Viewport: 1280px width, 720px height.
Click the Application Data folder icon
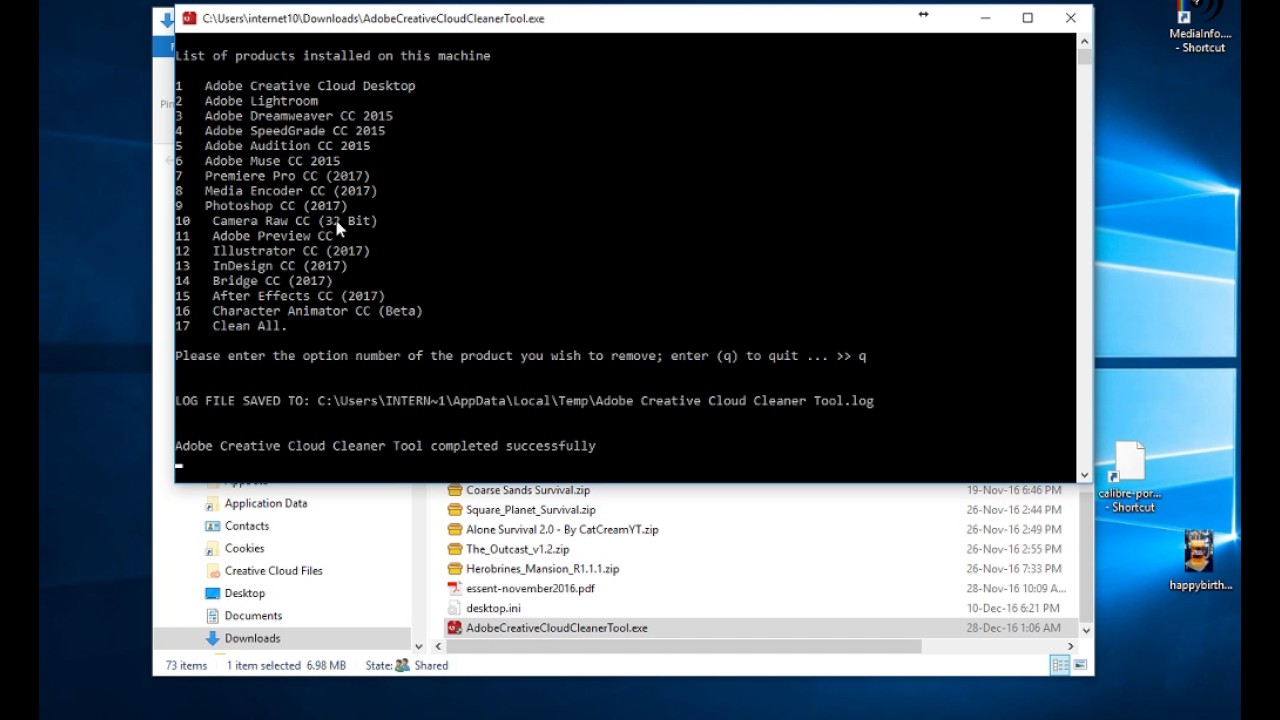(x=212, y=503)
